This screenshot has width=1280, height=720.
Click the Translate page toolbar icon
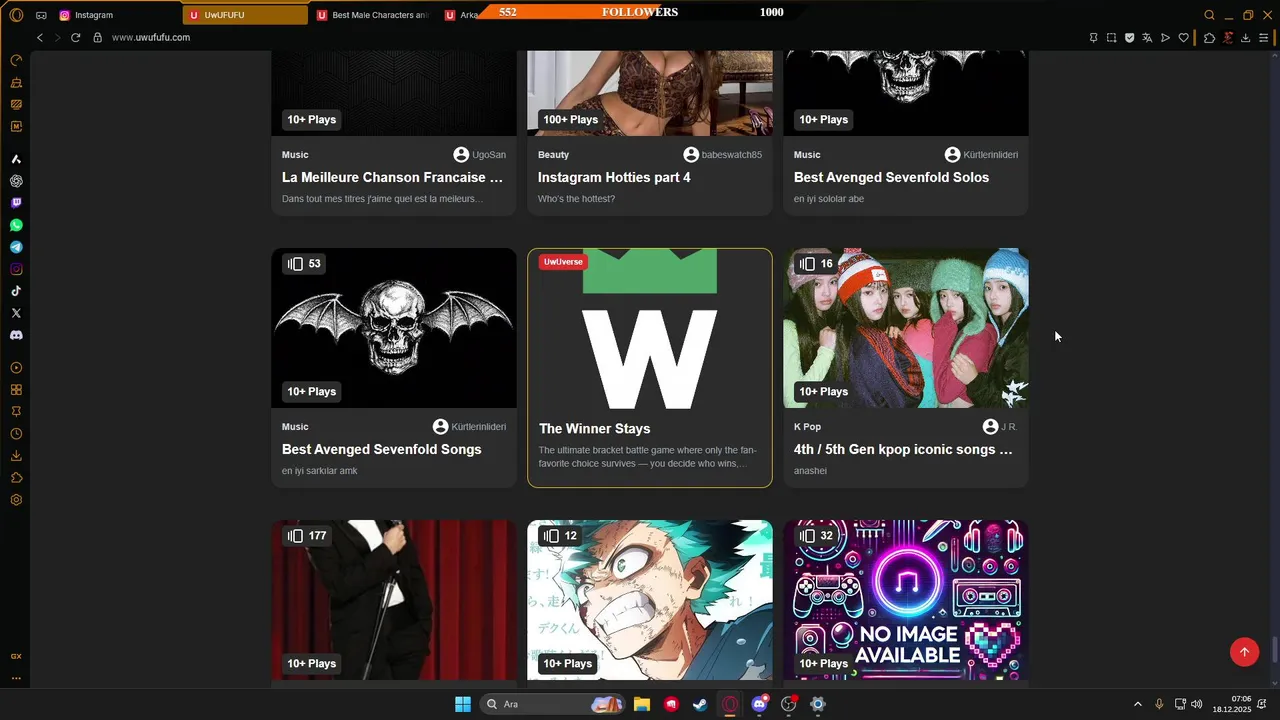coord(1147,38)
